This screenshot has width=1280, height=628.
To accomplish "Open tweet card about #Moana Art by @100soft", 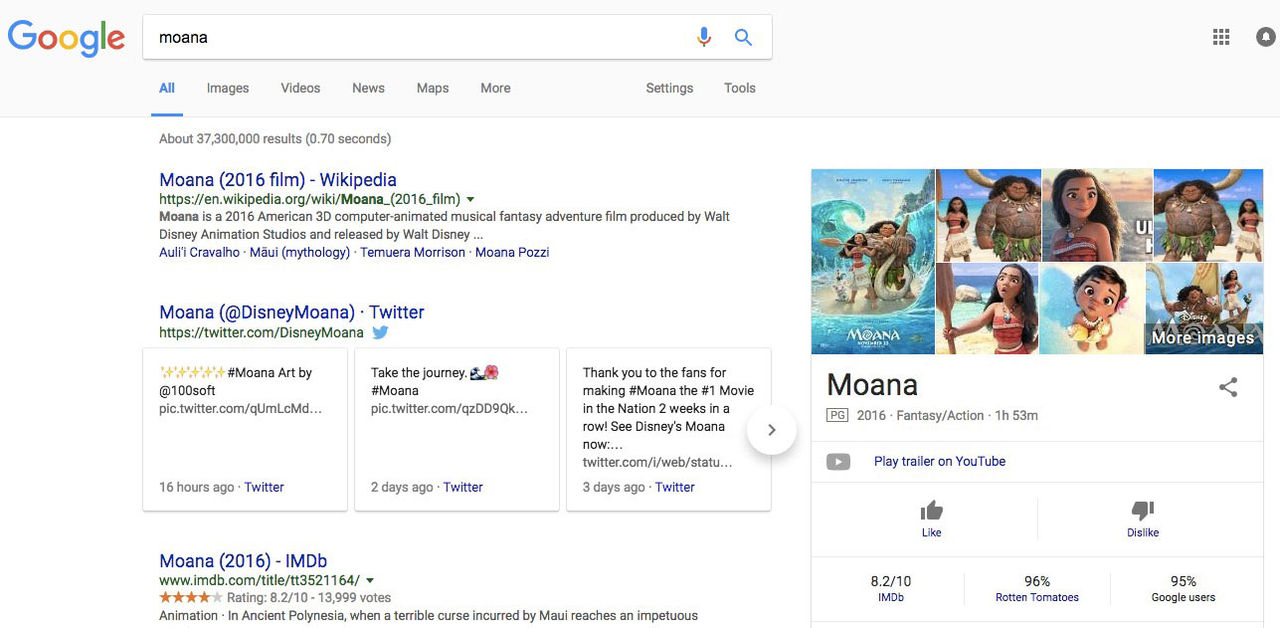I will click(x=245, y=430).
